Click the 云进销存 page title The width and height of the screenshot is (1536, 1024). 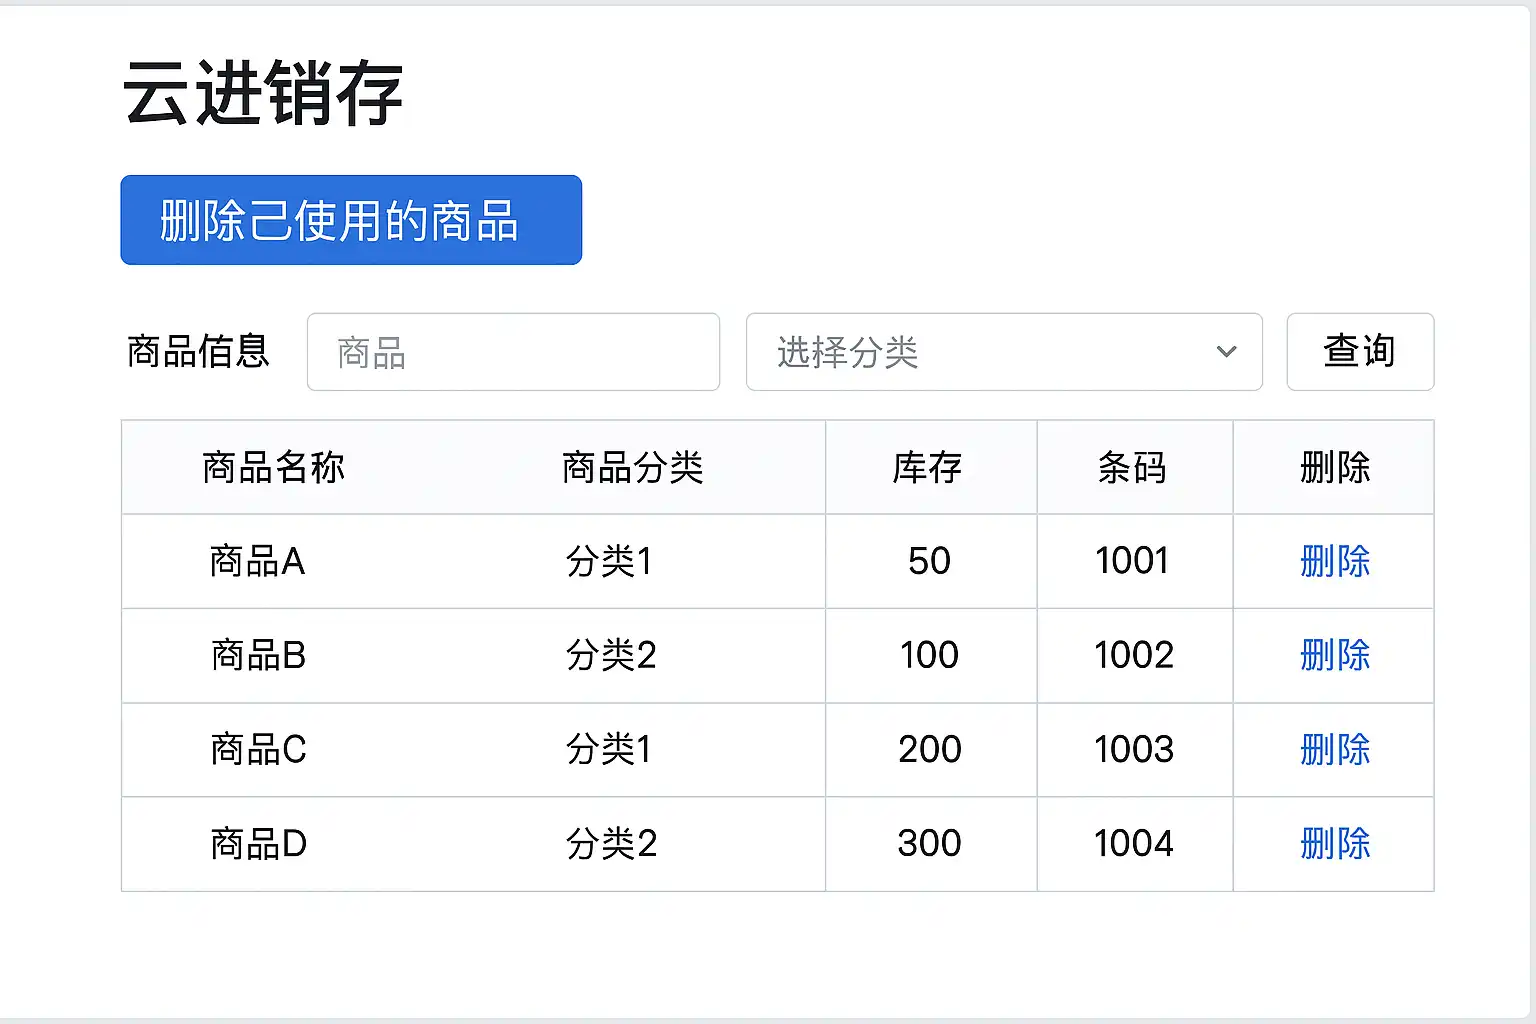[x=263, y=94]
